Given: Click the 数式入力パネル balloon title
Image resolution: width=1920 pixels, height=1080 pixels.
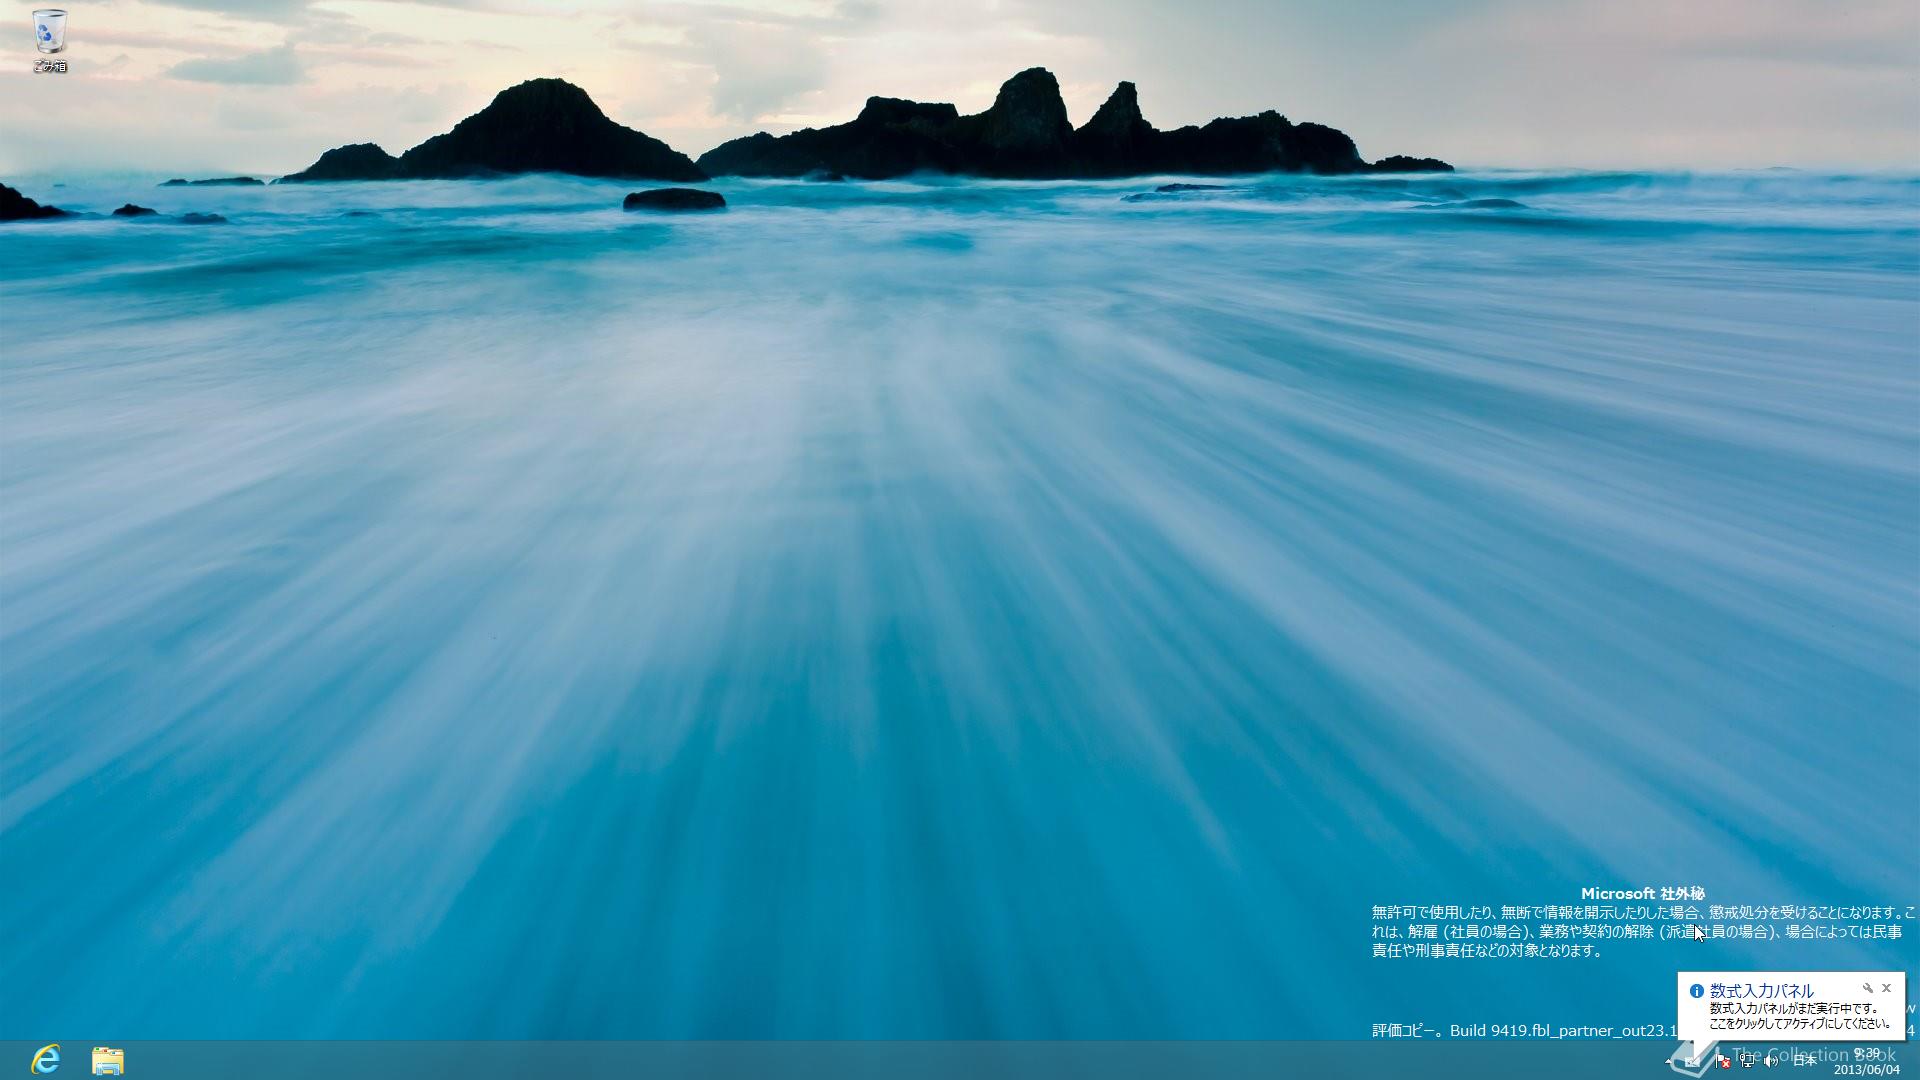Looking at the screenshot, I should pyautogui.click(x=1761, y=991).
